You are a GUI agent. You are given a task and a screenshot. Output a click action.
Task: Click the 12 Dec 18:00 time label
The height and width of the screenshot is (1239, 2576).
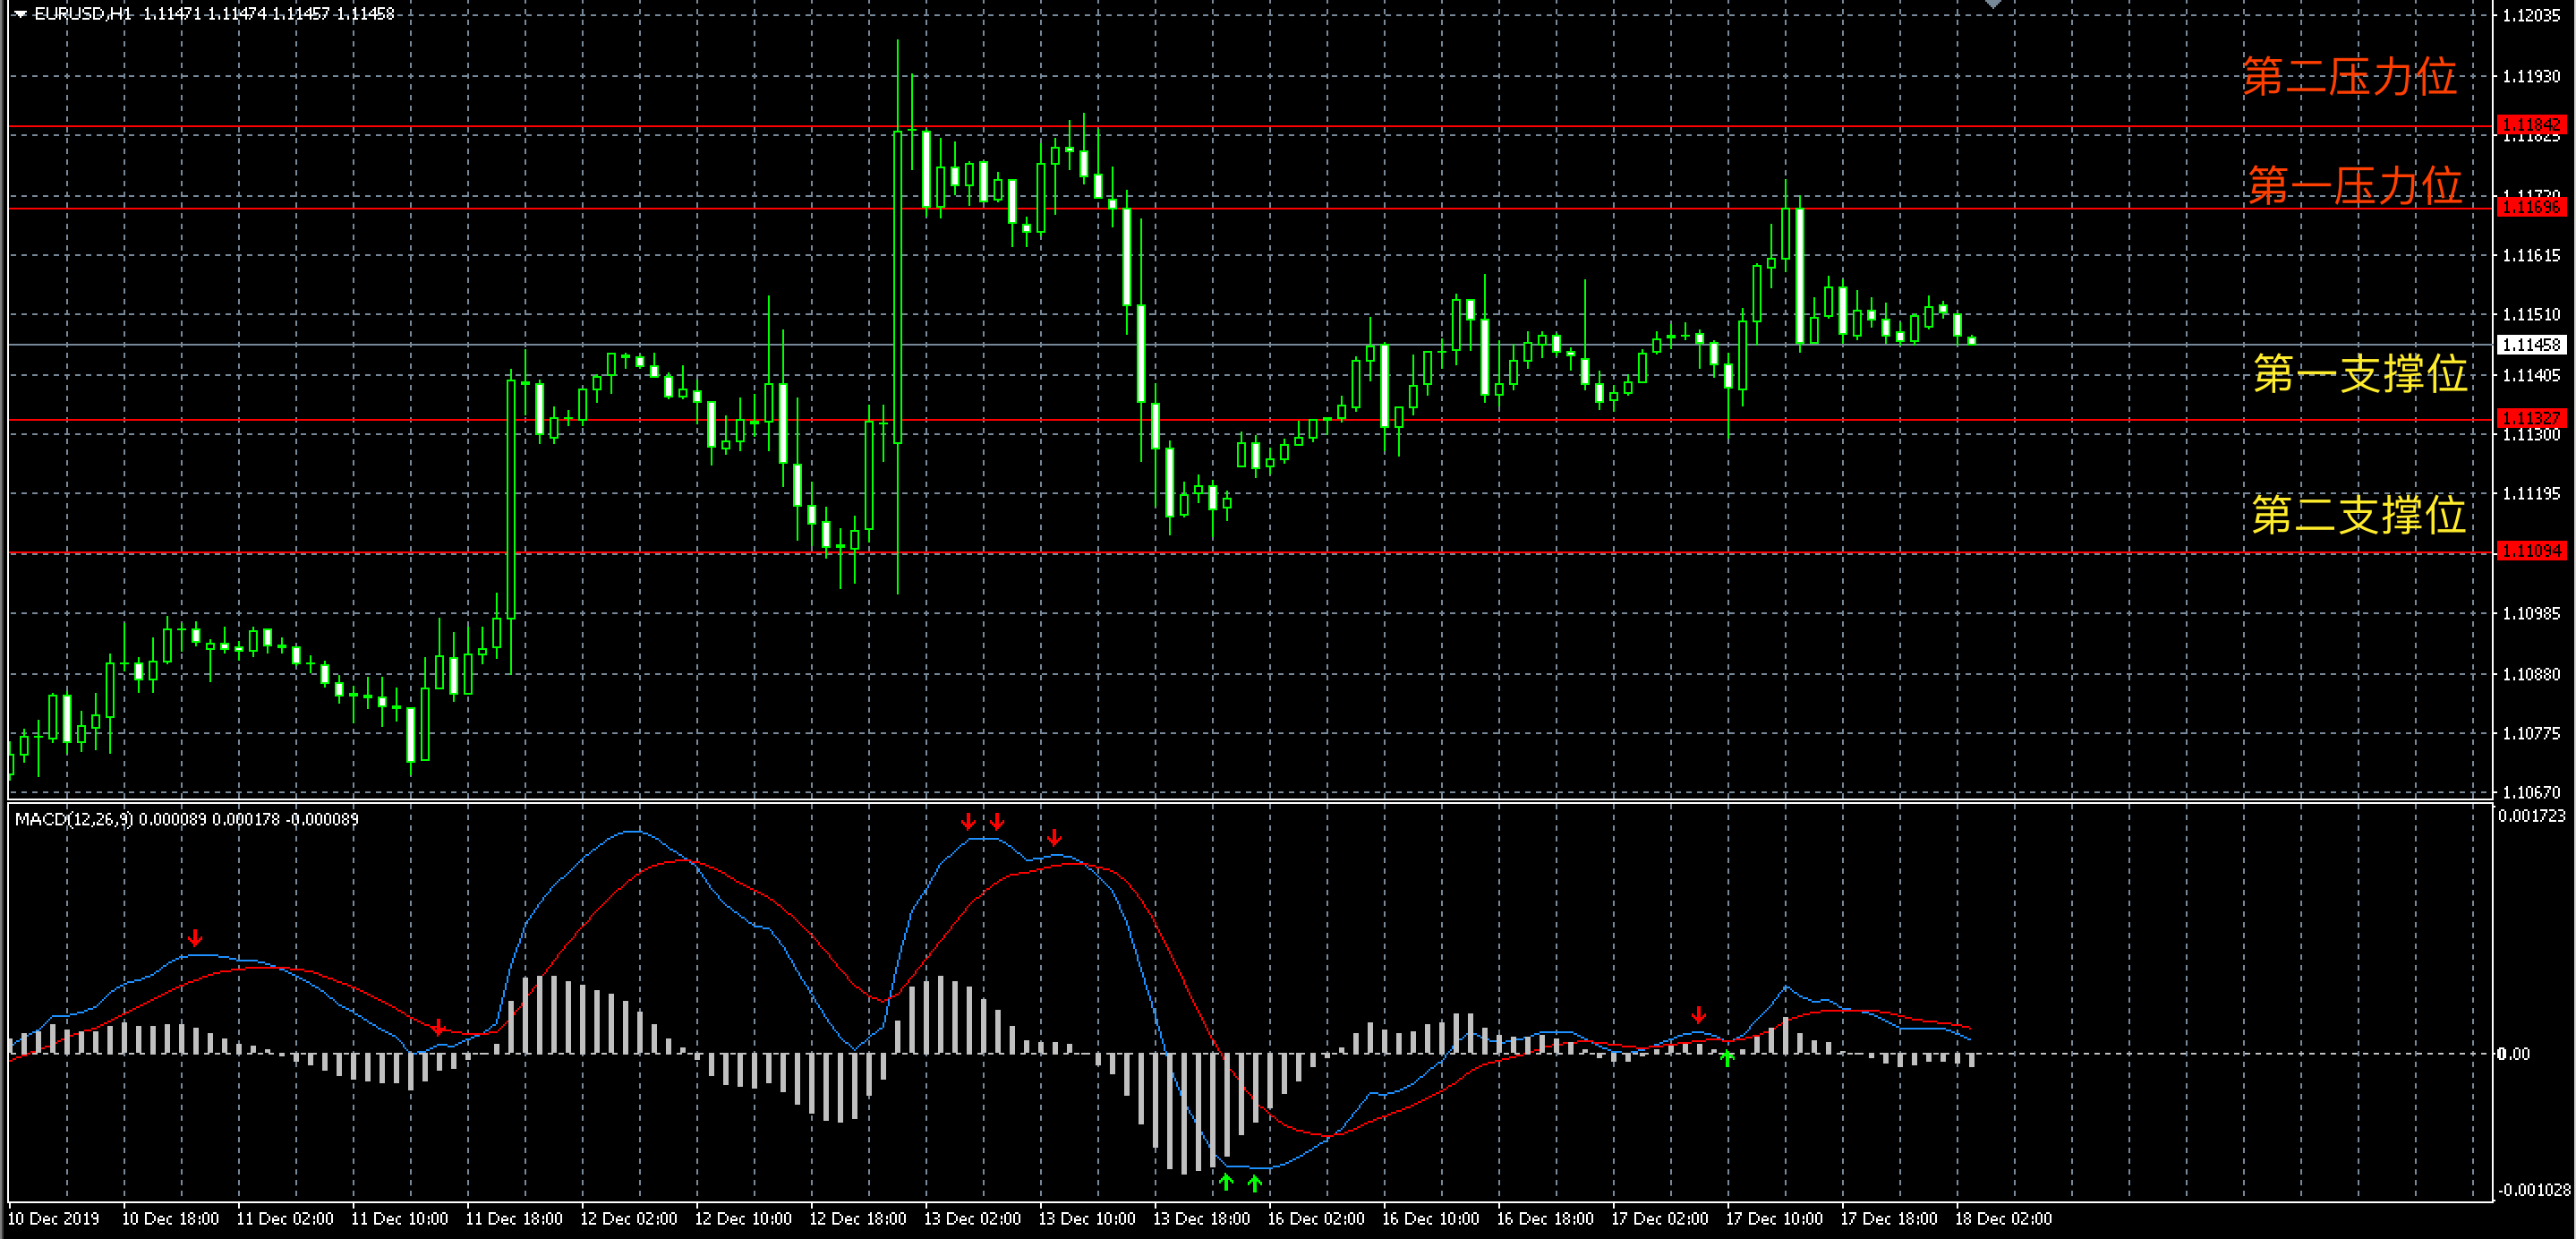(x=857, y=1219)
